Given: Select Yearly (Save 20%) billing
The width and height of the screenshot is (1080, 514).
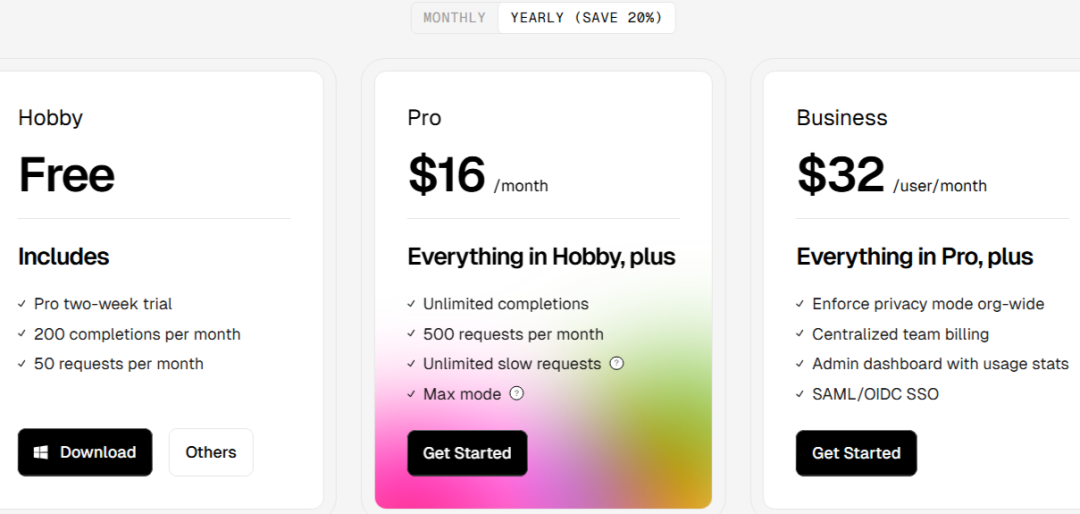Looking at the screenshot, I should tap(586, 18).
